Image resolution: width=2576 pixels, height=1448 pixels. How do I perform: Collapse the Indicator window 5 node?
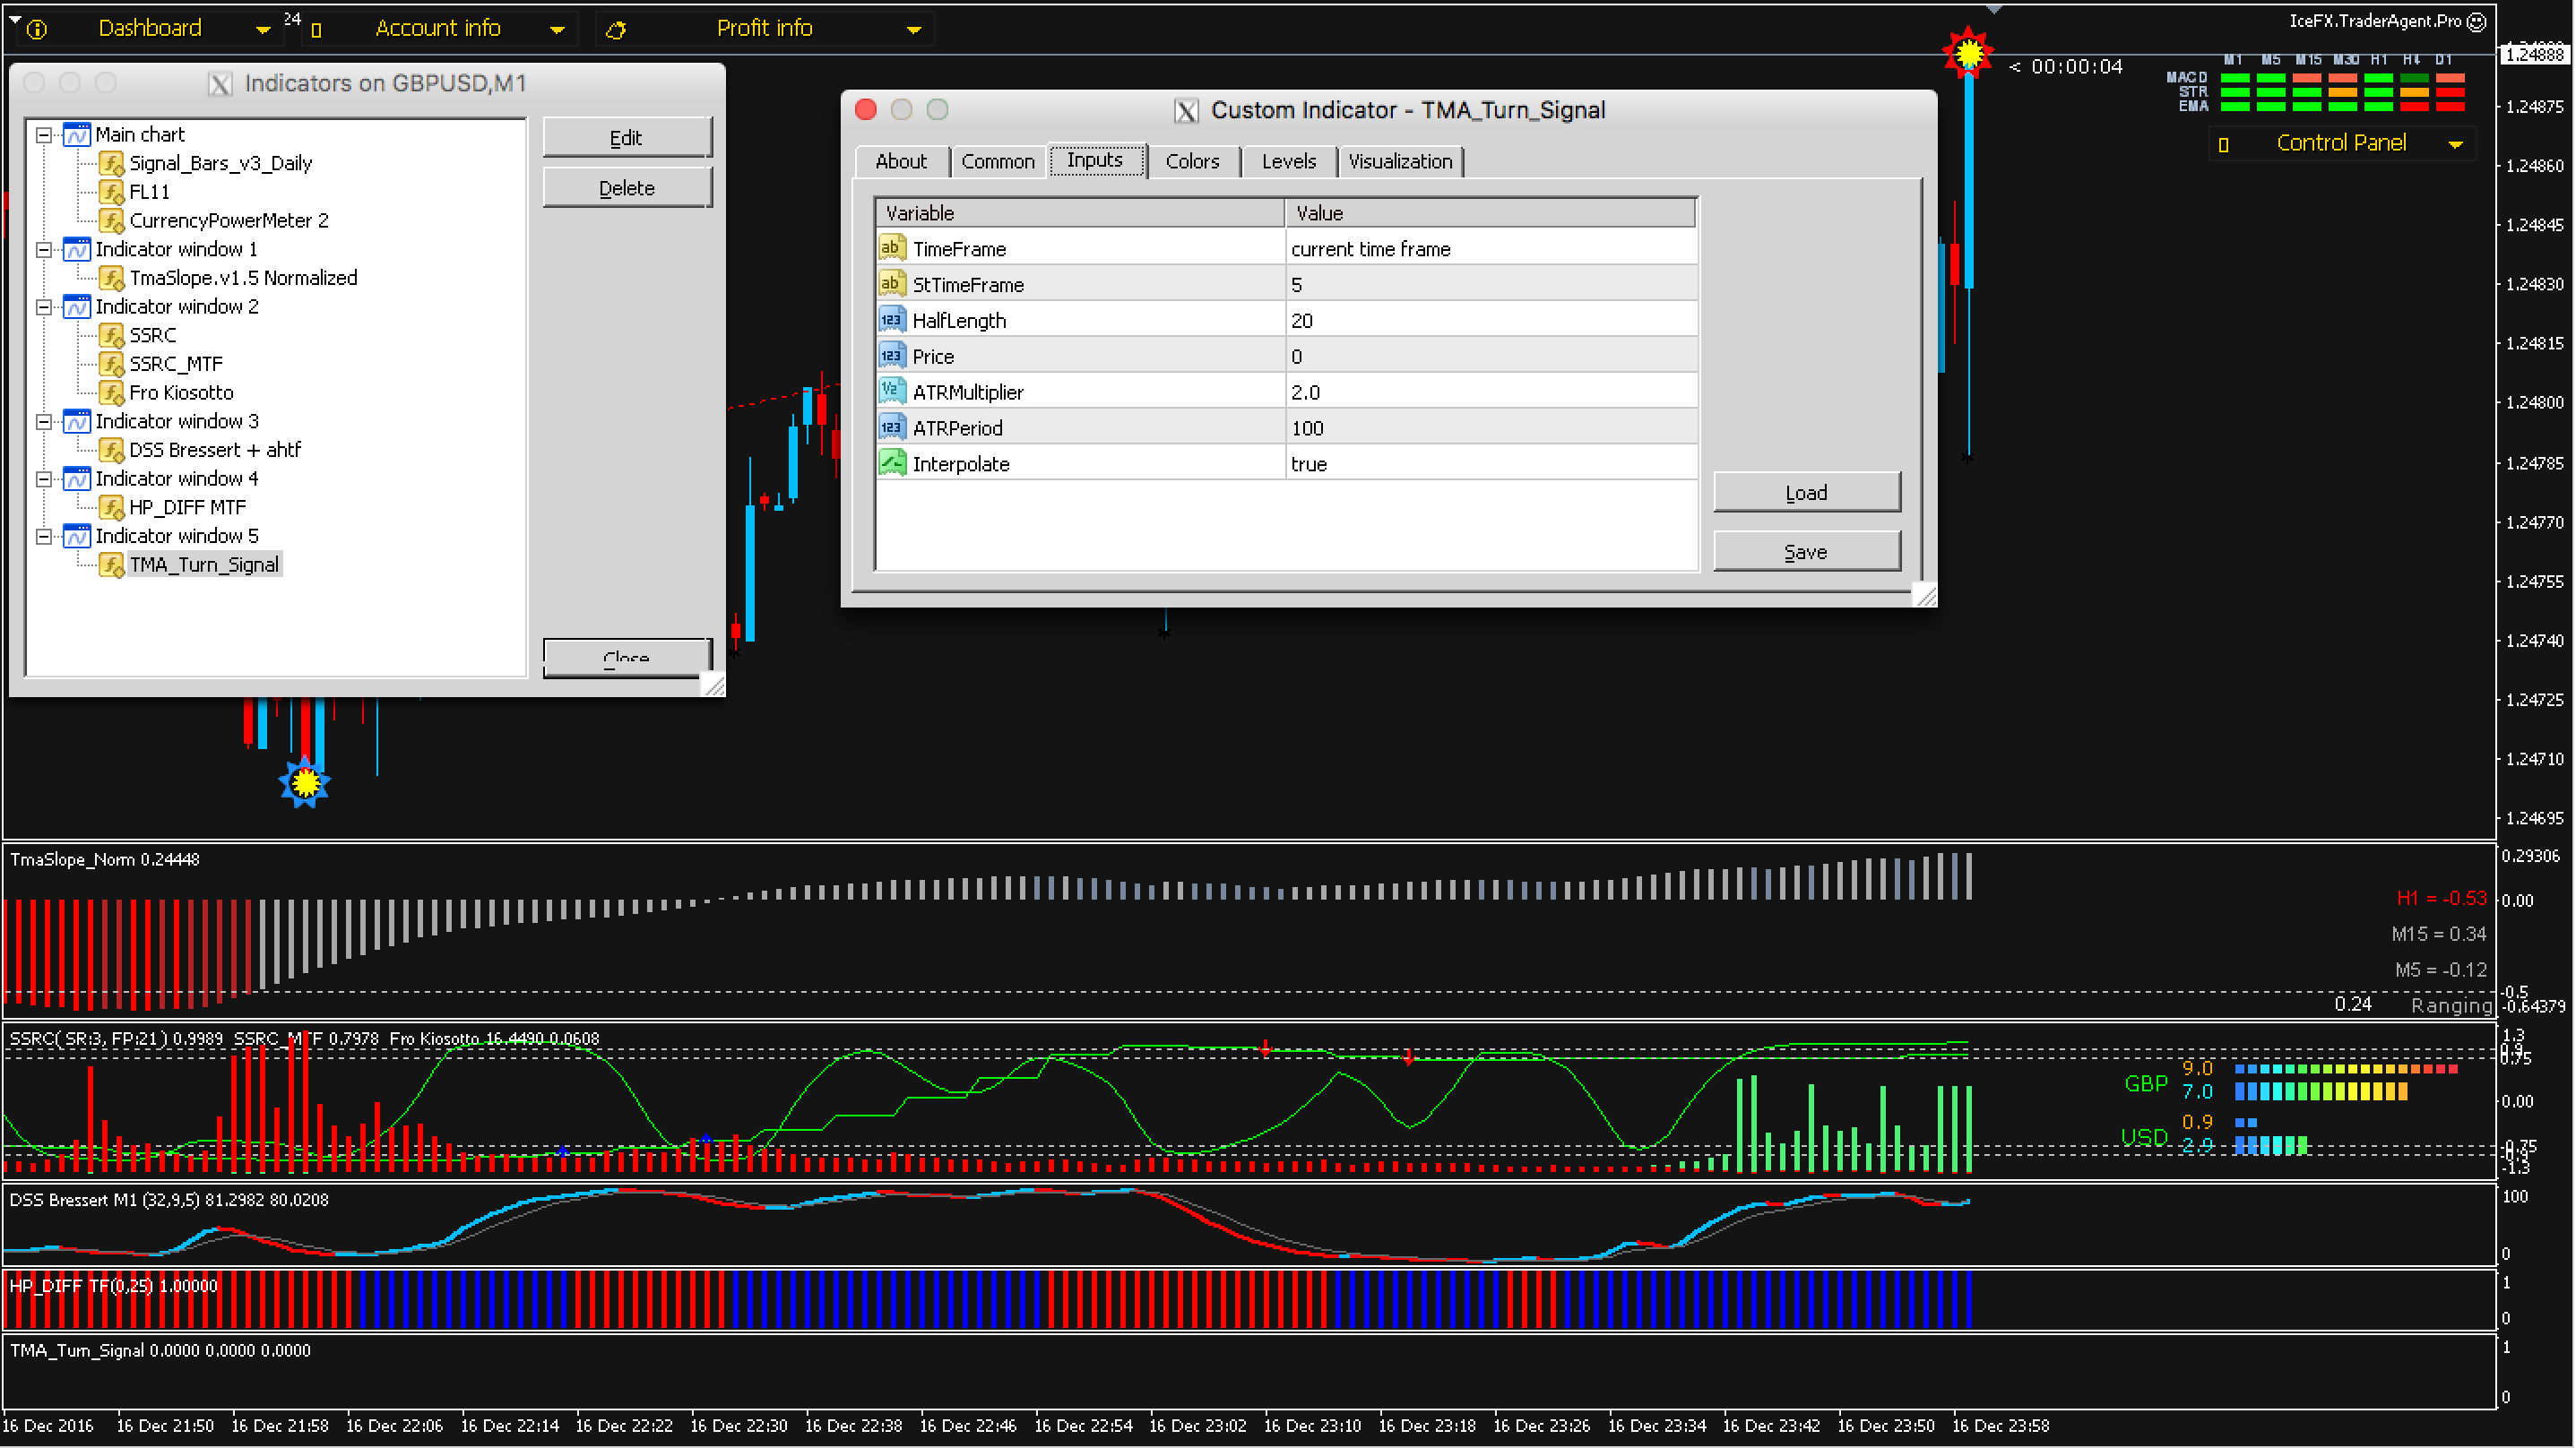pos(44,537)
